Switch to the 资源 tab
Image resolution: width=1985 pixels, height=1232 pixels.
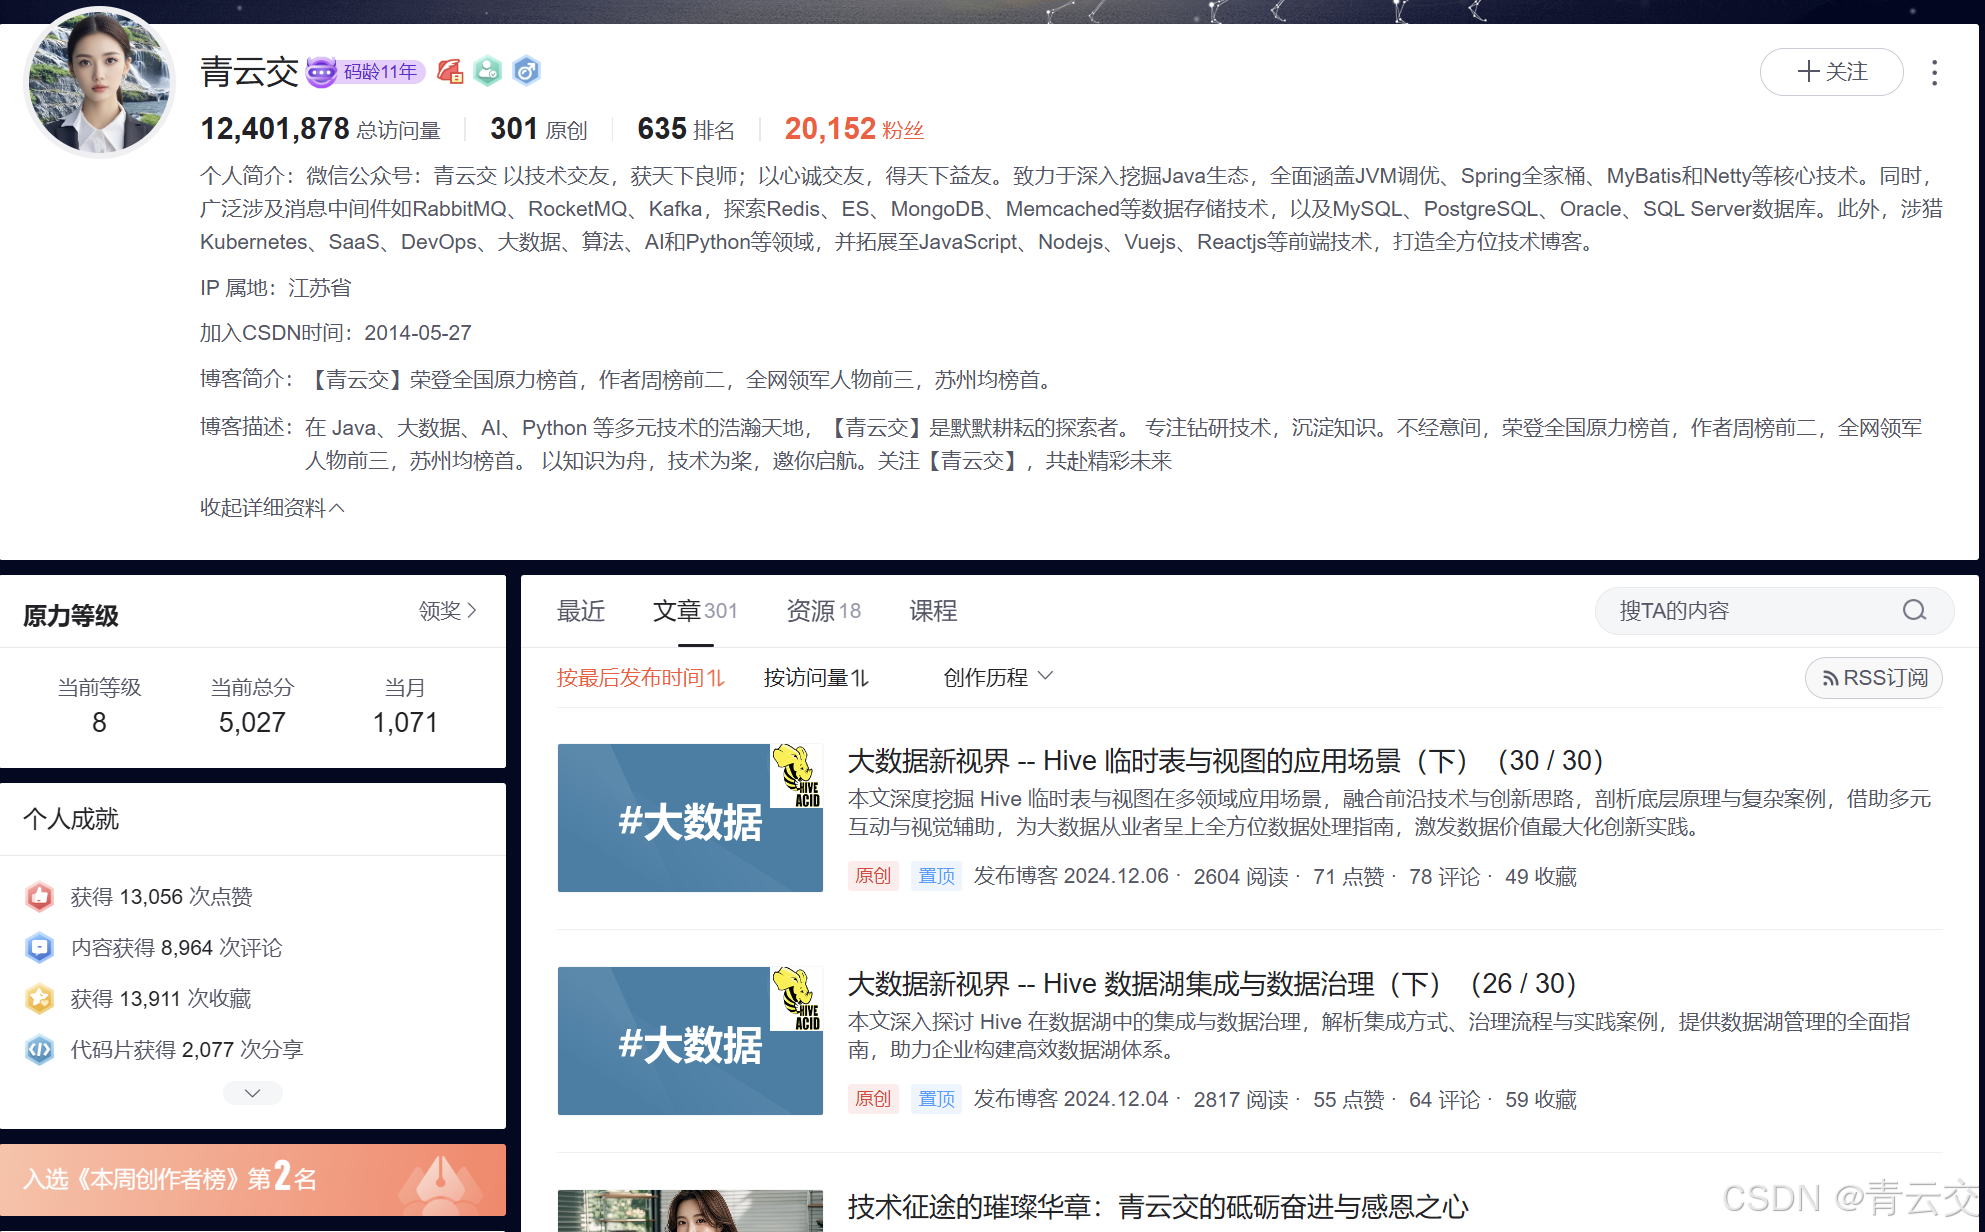(822, 611)
